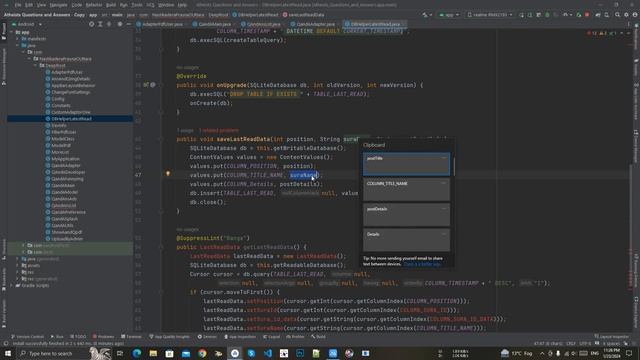Open Microsoft Store from taskbar
The height and width of the screenshot is (360, 640).
pyautogui.click(x=169, y=353)
